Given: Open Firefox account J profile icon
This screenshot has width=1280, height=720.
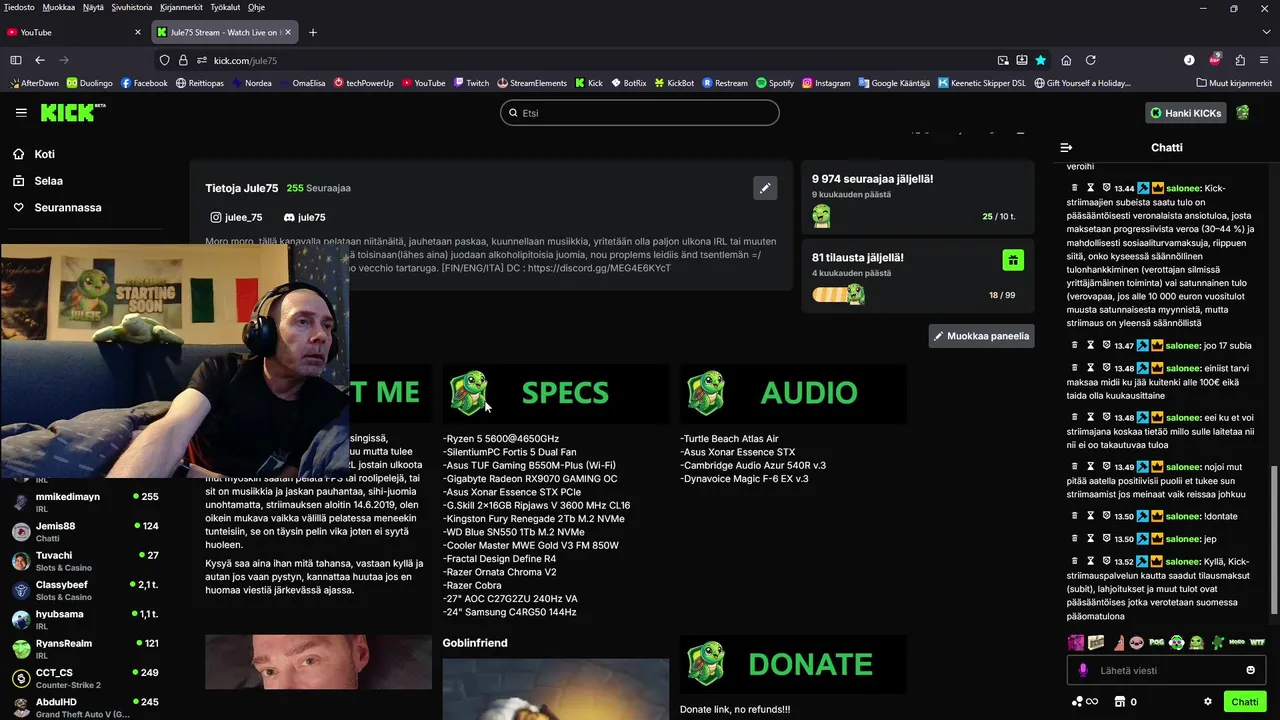Looking at the screenshot, I should (1189, 60).
